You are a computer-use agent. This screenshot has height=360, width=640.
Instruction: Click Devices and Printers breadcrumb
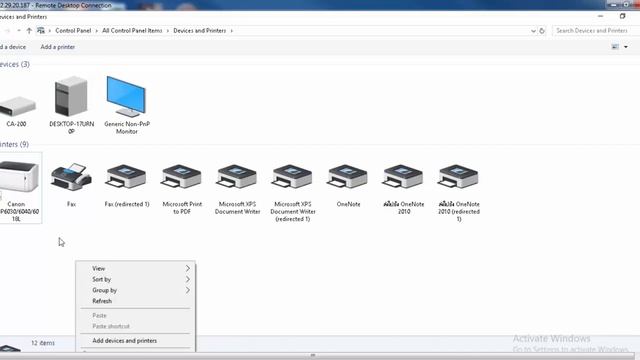200,31
